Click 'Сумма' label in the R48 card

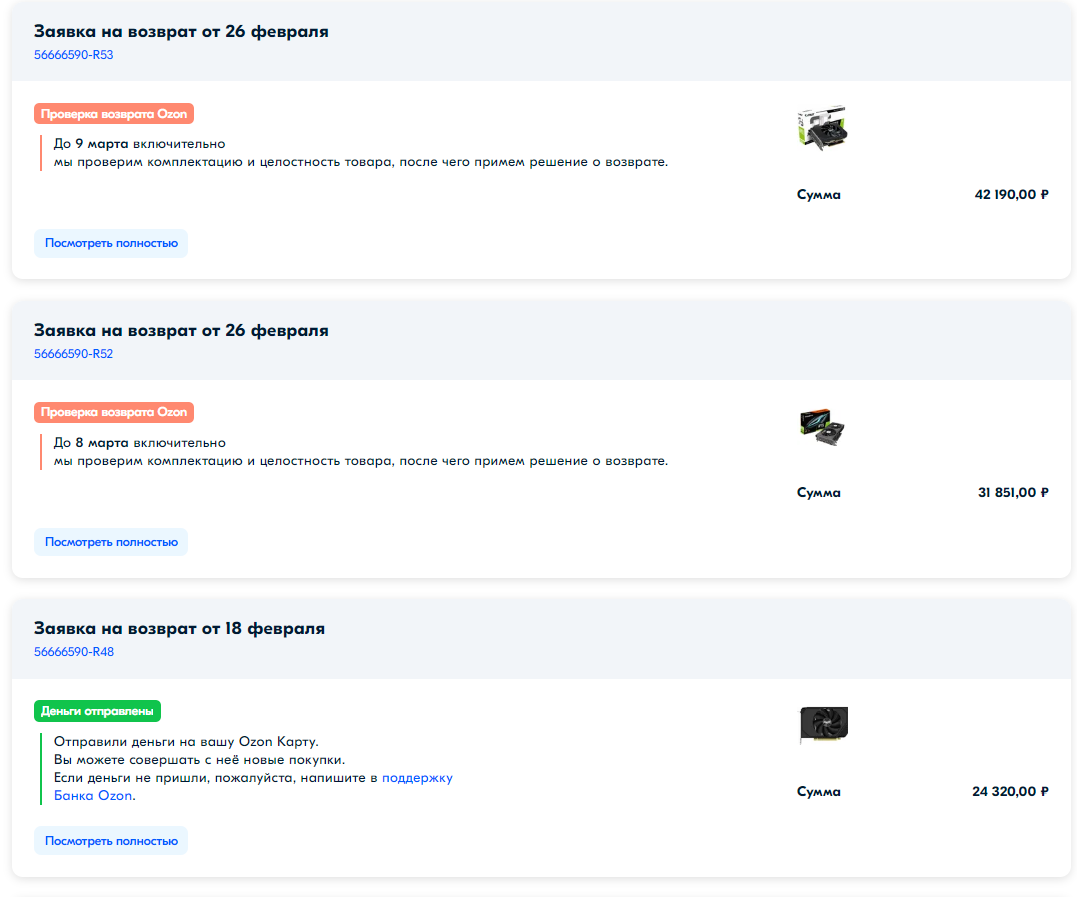pos(819,791)
